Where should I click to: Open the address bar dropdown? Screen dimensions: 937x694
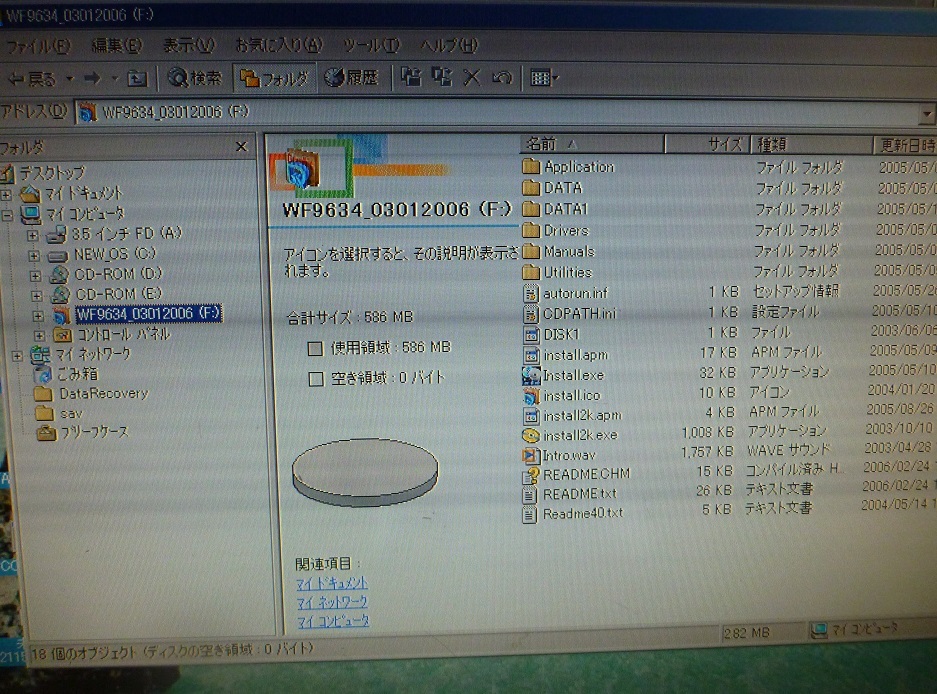(929, 113)
